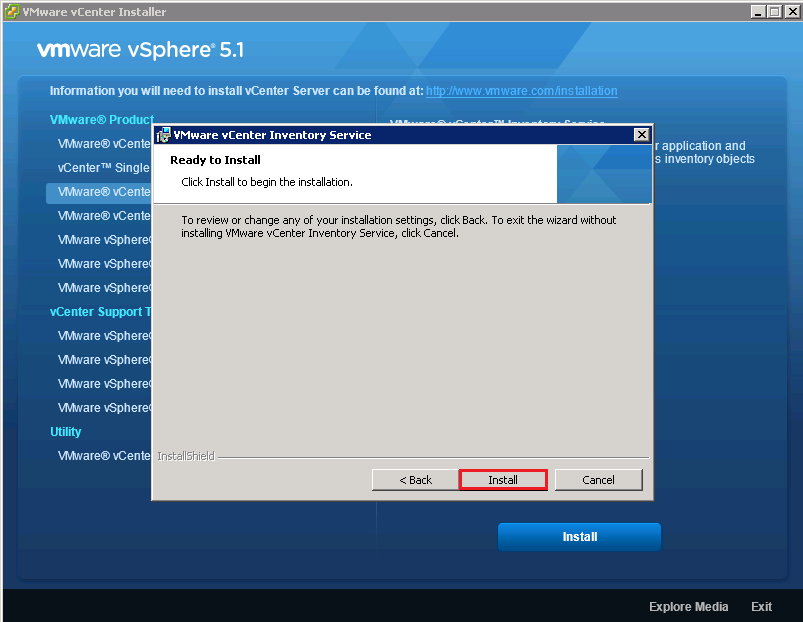
Task: Open the vmware.com/installation link
Action: (x=521, y=91)
